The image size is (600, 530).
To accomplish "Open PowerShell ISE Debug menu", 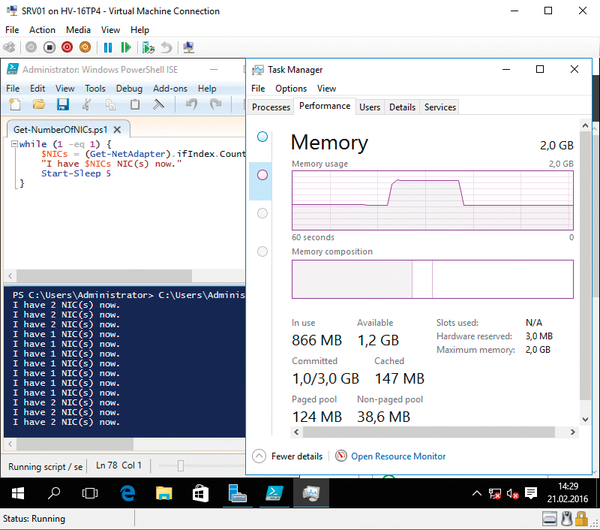I will (x=129, y=89).
